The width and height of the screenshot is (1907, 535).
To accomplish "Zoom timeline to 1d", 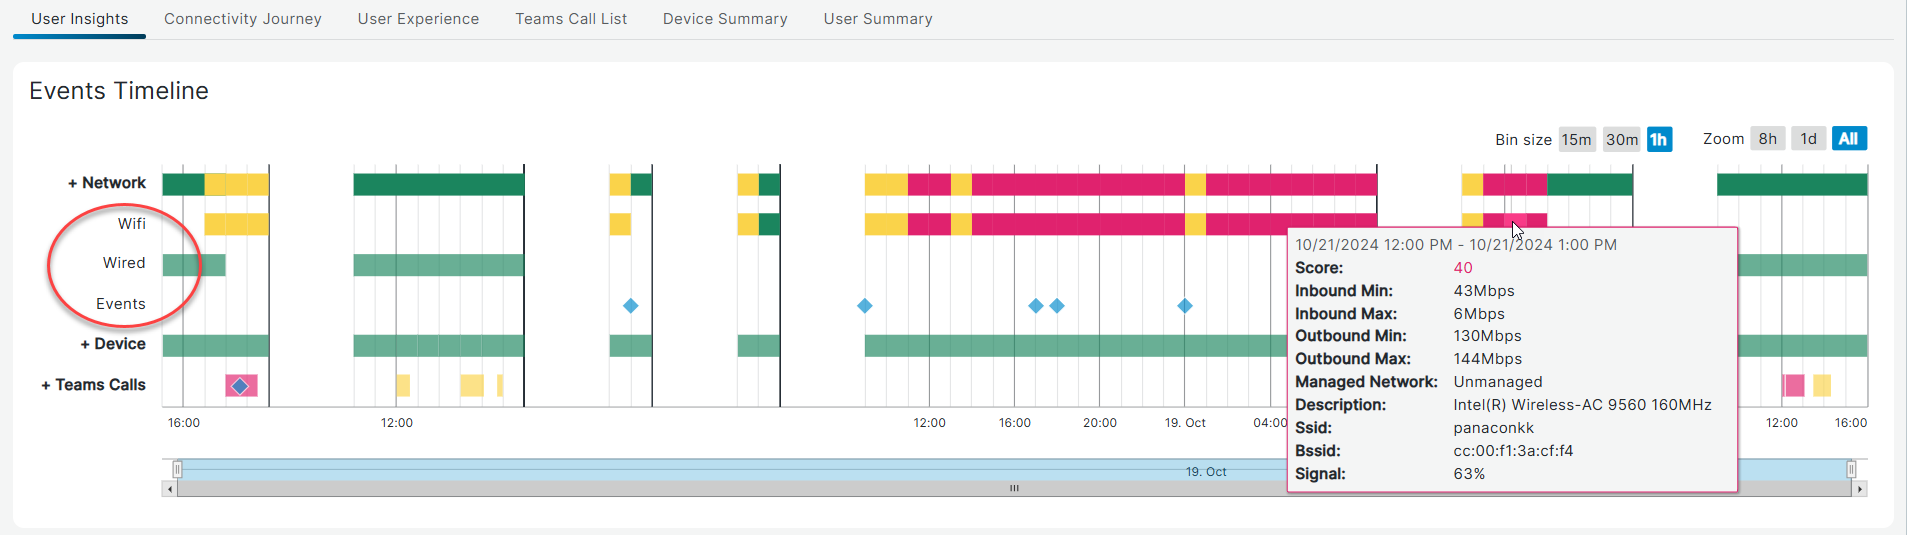I will coord(1808,139).
